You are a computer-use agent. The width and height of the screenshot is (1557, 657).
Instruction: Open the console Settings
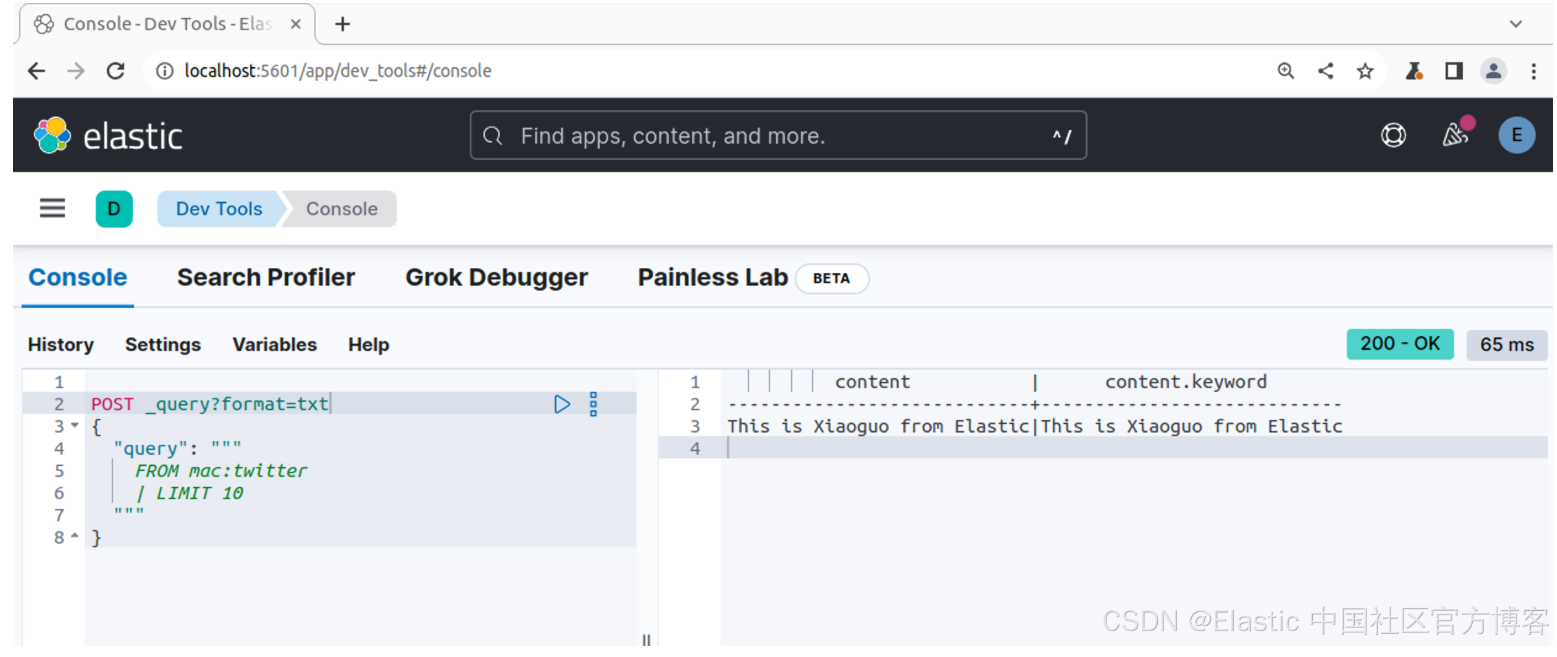[163, 345]
